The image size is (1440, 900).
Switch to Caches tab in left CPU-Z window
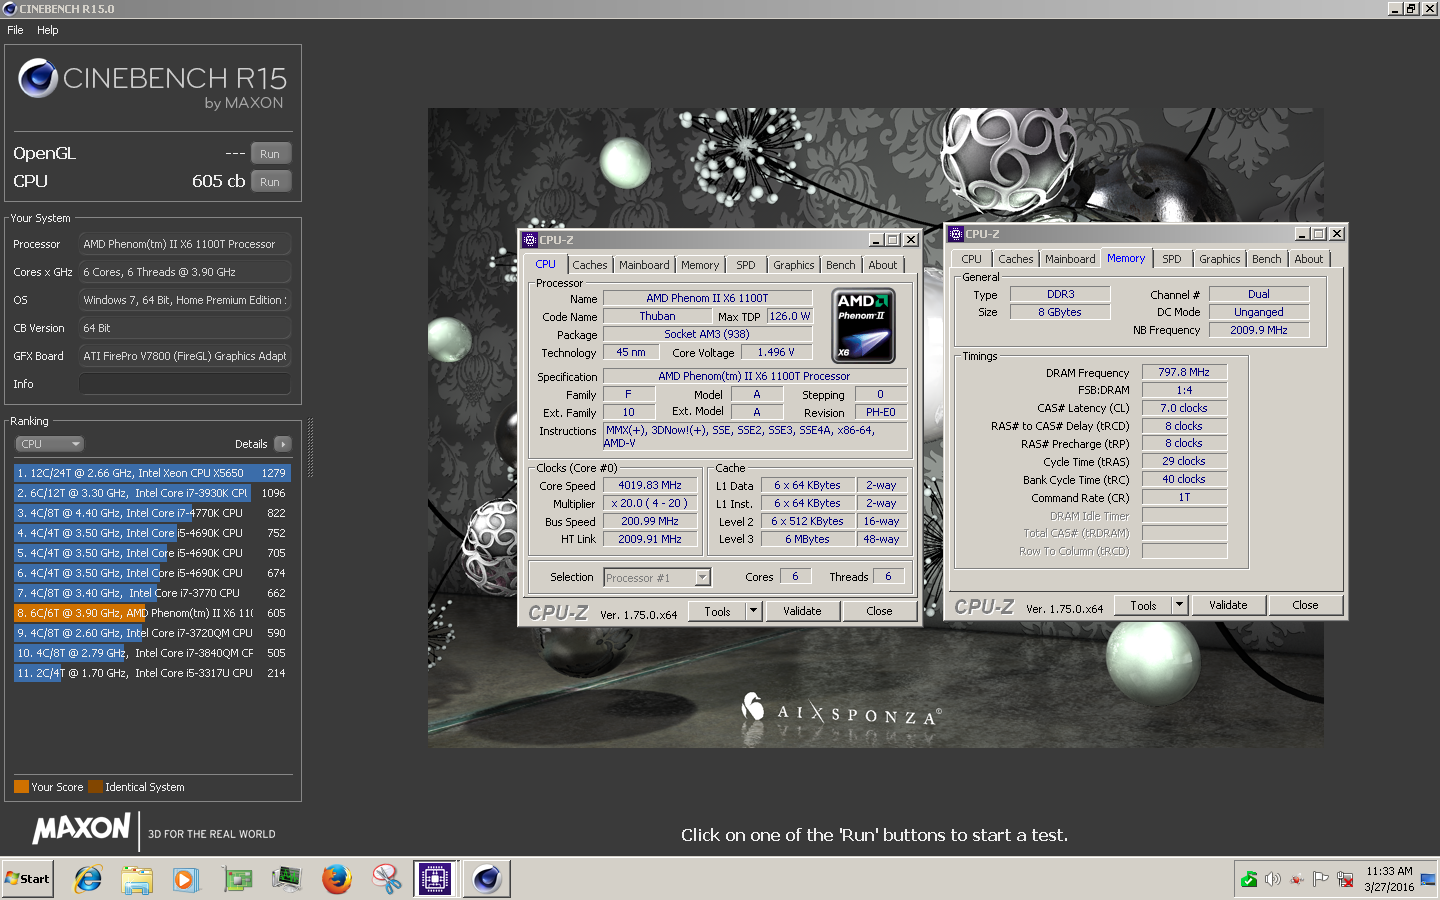pyautogui.click(x=590, y=265)
